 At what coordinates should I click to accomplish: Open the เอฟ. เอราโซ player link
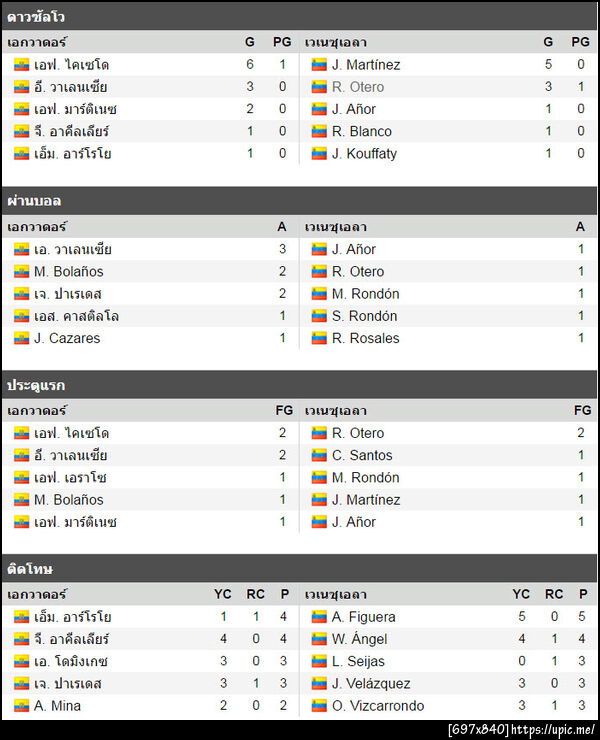(x=71, y=478)
